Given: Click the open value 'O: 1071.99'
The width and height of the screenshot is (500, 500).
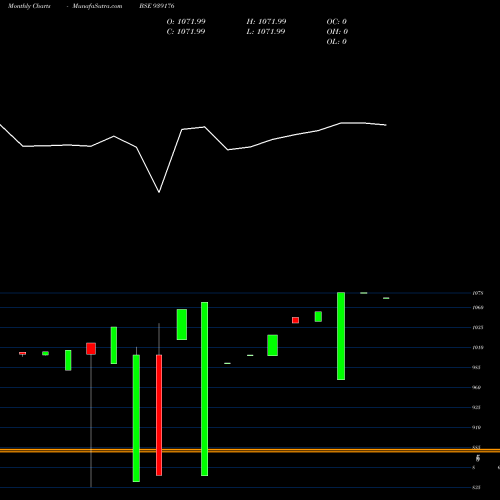Looking at the screenshot, I should (x=186, y=22).
